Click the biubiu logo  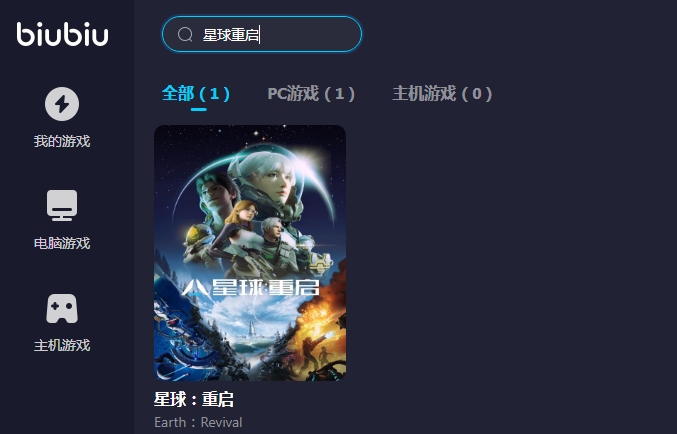click(x=62, y=34)
